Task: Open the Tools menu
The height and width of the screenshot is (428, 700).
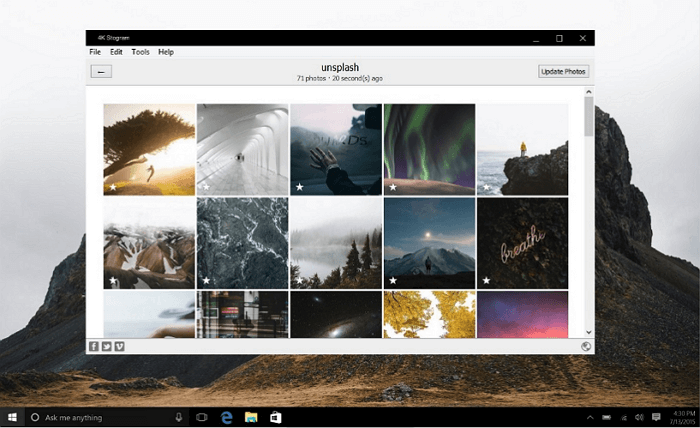Action: tap(140, 52)
